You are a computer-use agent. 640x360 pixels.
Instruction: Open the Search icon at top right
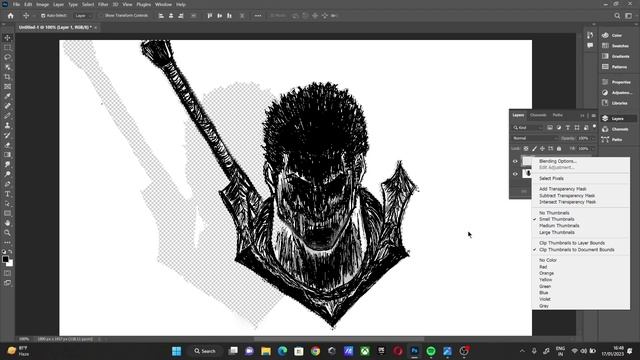point(617,16)
